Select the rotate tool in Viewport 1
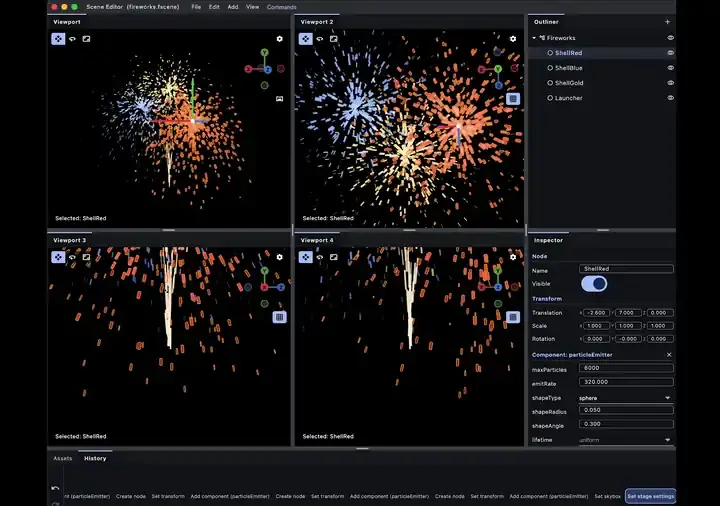This screenshot has width=720, height=506. (72, 39)
